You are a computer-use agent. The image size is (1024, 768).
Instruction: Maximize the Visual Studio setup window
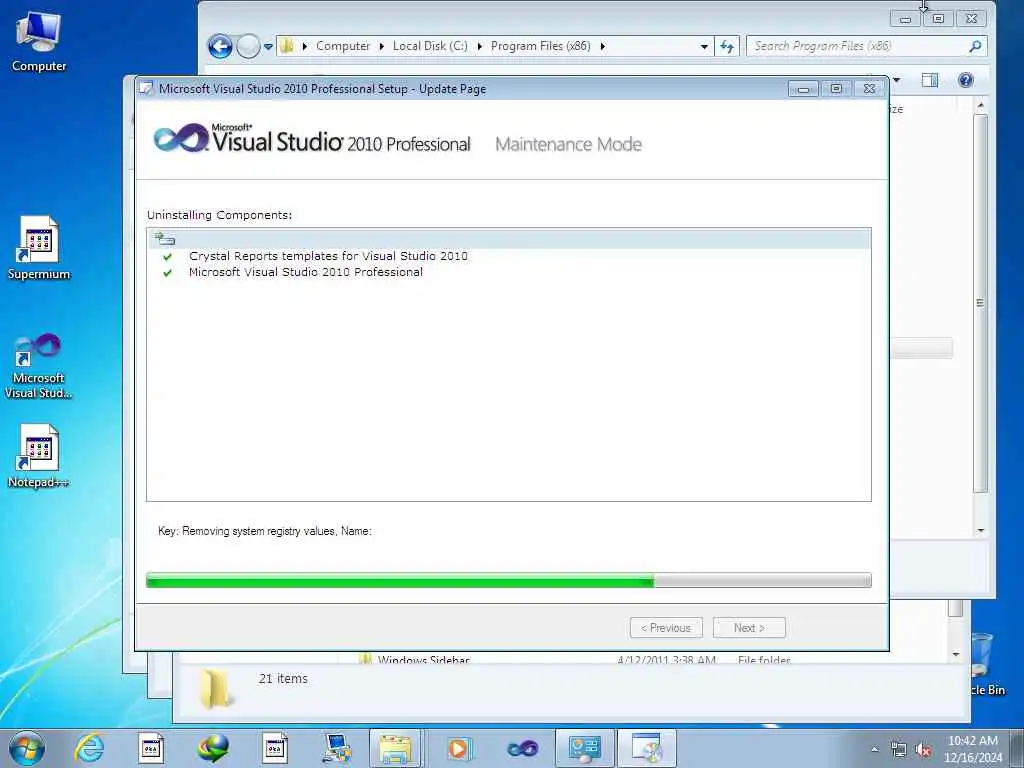[x=836, y=89]
